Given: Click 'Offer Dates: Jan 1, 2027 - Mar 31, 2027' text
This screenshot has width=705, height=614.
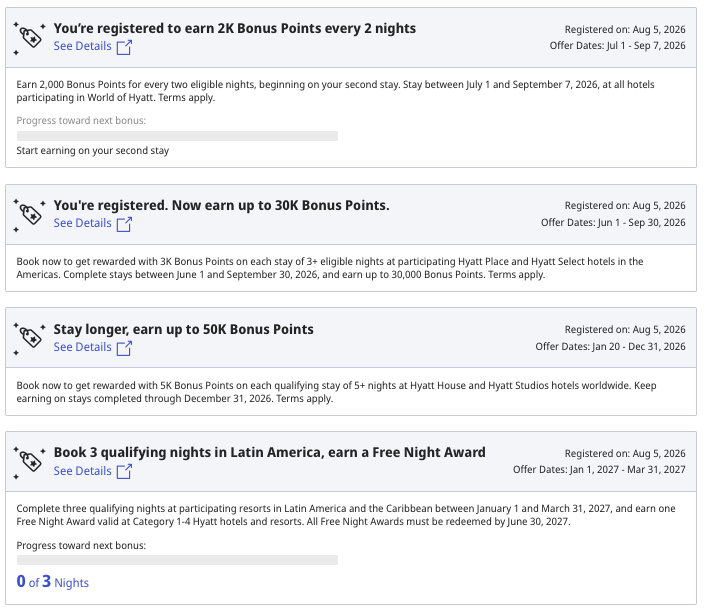Looking at the screenshot, I should [x=599, y=470].
